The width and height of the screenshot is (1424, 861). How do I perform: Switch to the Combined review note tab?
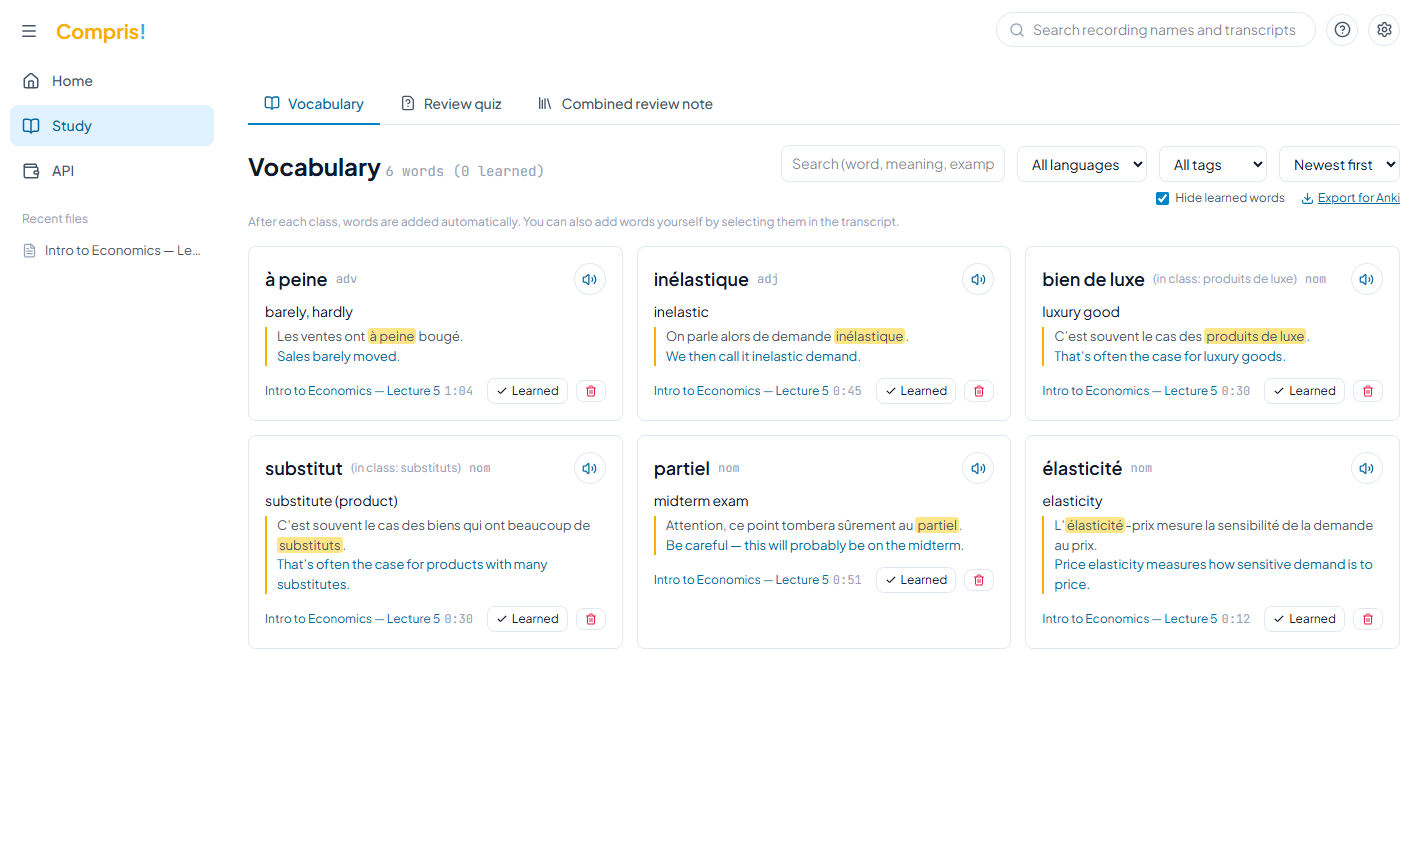pyautogui.click(x=625, y=104)
